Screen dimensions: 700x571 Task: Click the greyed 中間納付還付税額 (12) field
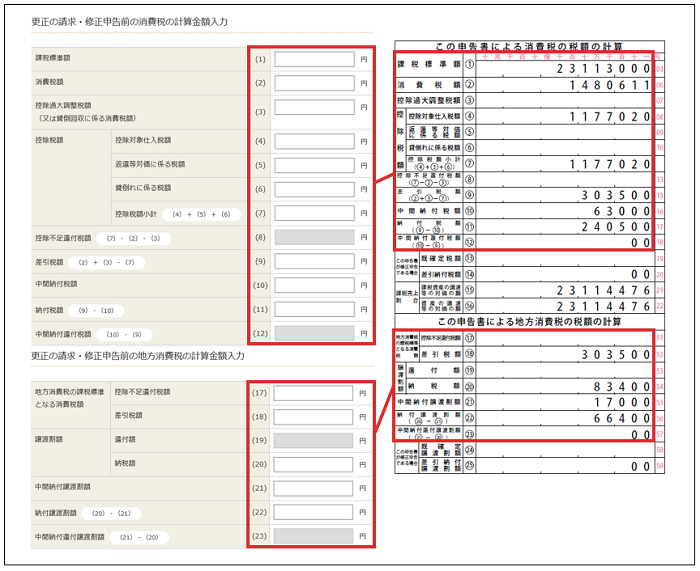[x=314, y=333]
